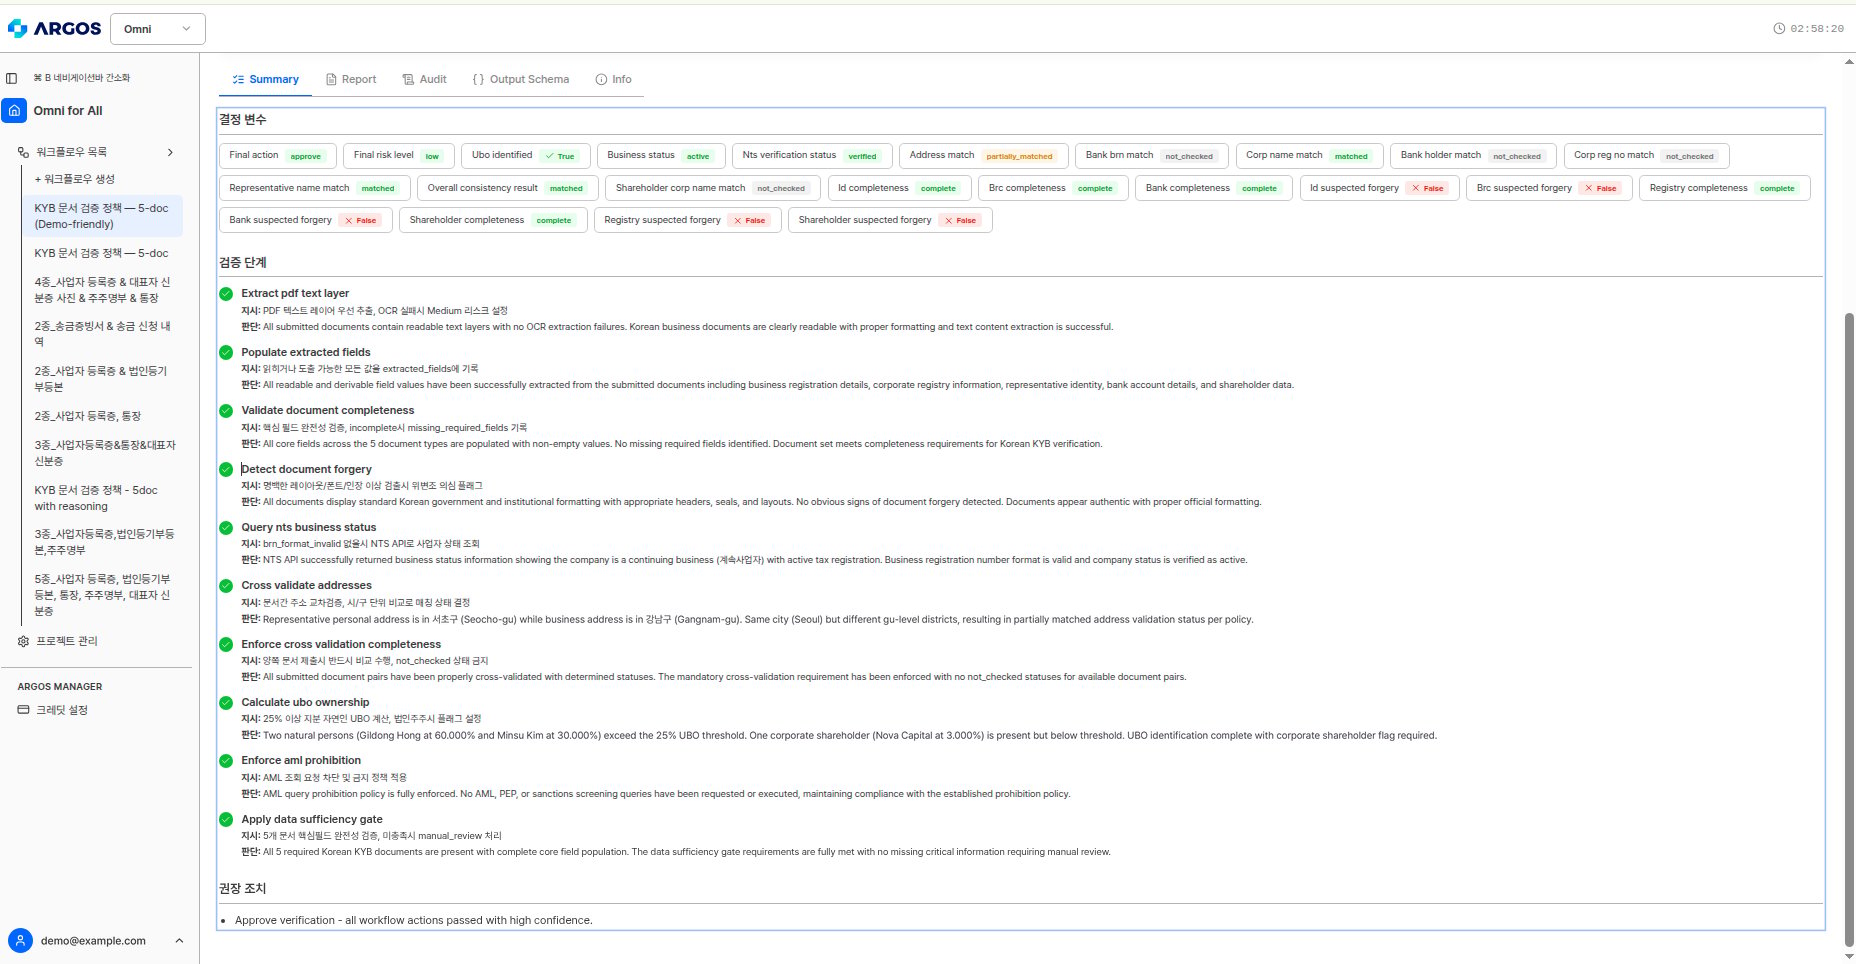
Task: Click green check beside Apply data sufficiency gate
Action: (x=226, y=819)
